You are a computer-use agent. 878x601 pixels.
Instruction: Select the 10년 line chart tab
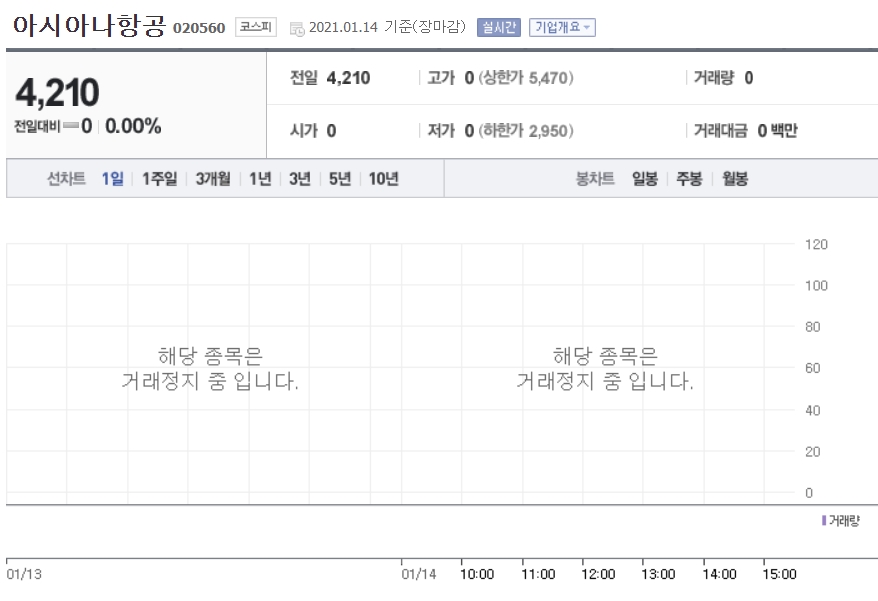[384, 179]
